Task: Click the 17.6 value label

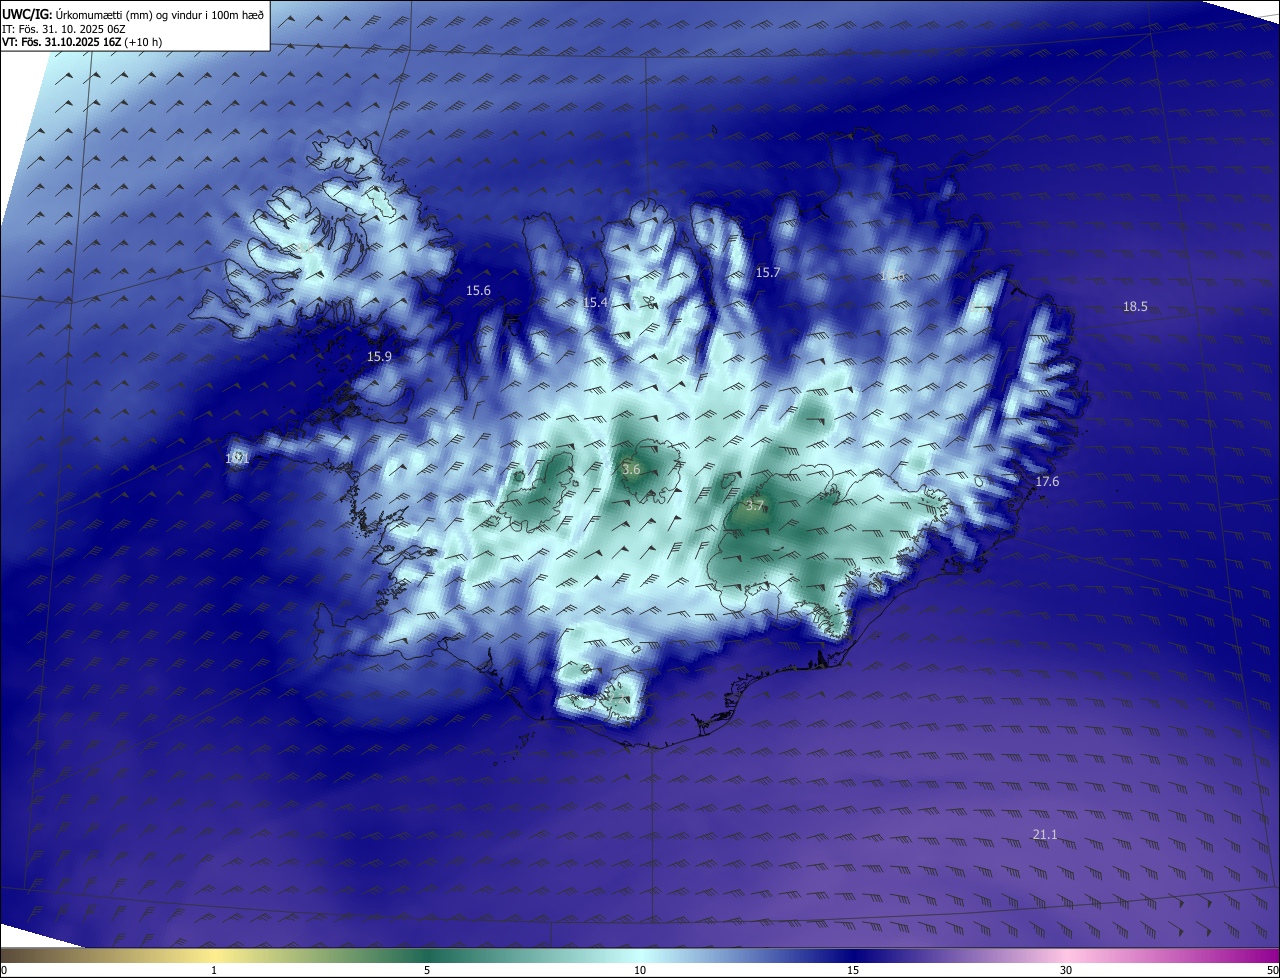Action: [1047, 482]
